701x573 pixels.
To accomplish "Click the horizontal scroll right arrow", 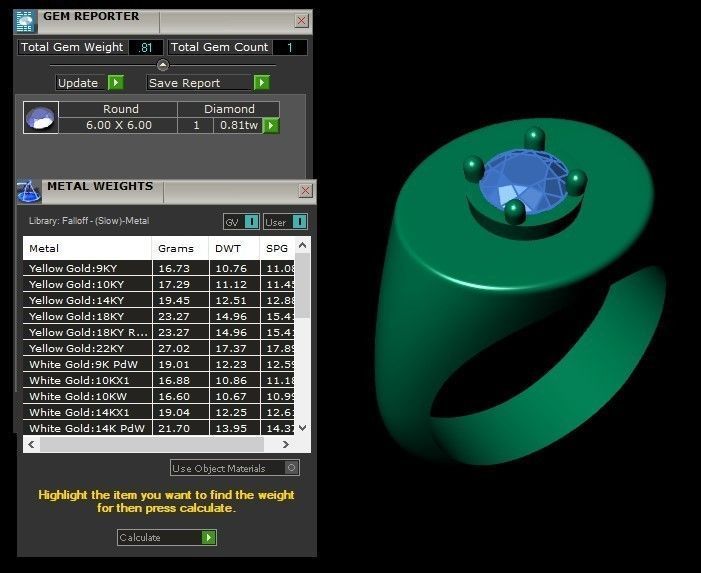I will [286, 444].
